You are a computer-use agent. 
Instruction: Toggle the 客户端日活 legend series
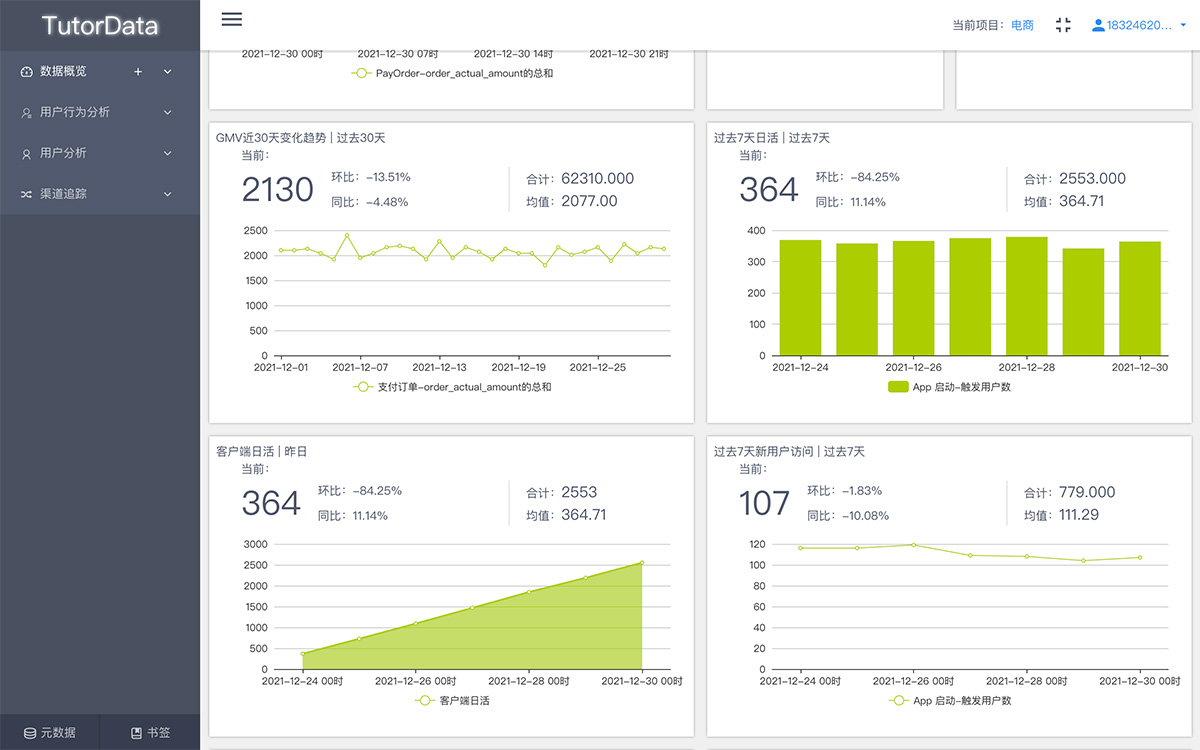[x=452, y=701]
